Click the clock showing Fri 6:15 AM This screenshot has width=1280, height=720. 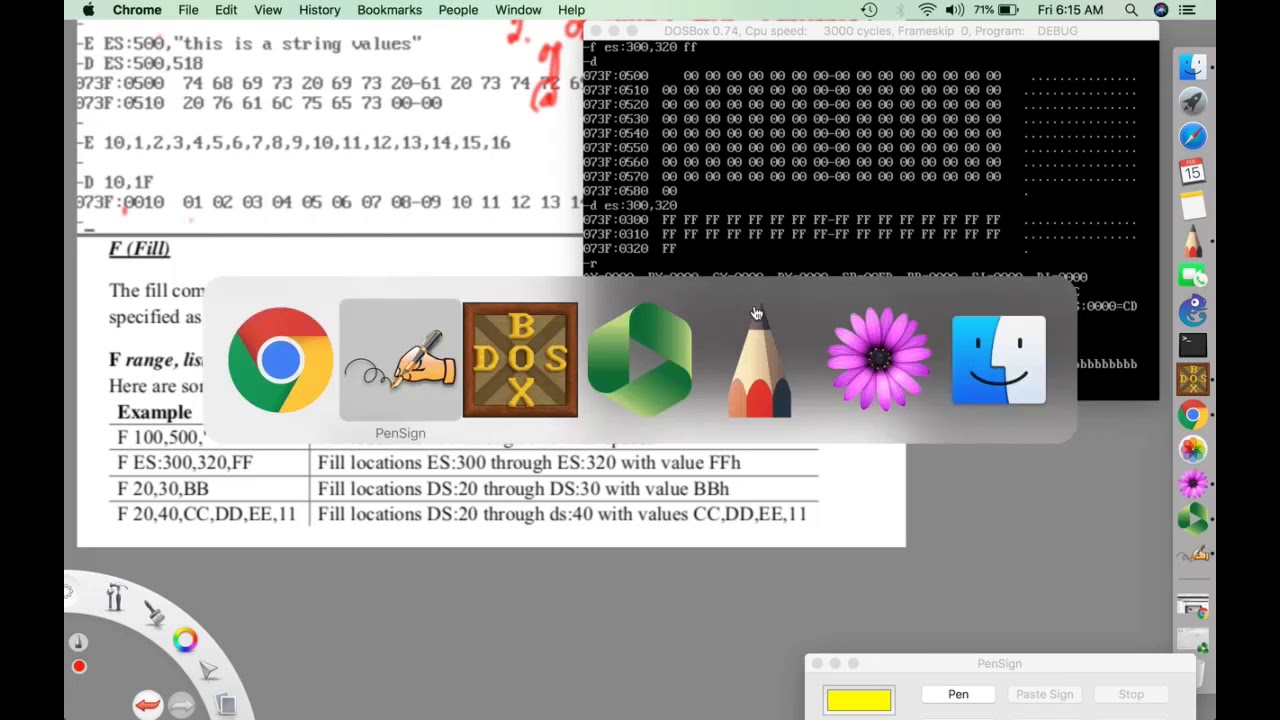1070,10
